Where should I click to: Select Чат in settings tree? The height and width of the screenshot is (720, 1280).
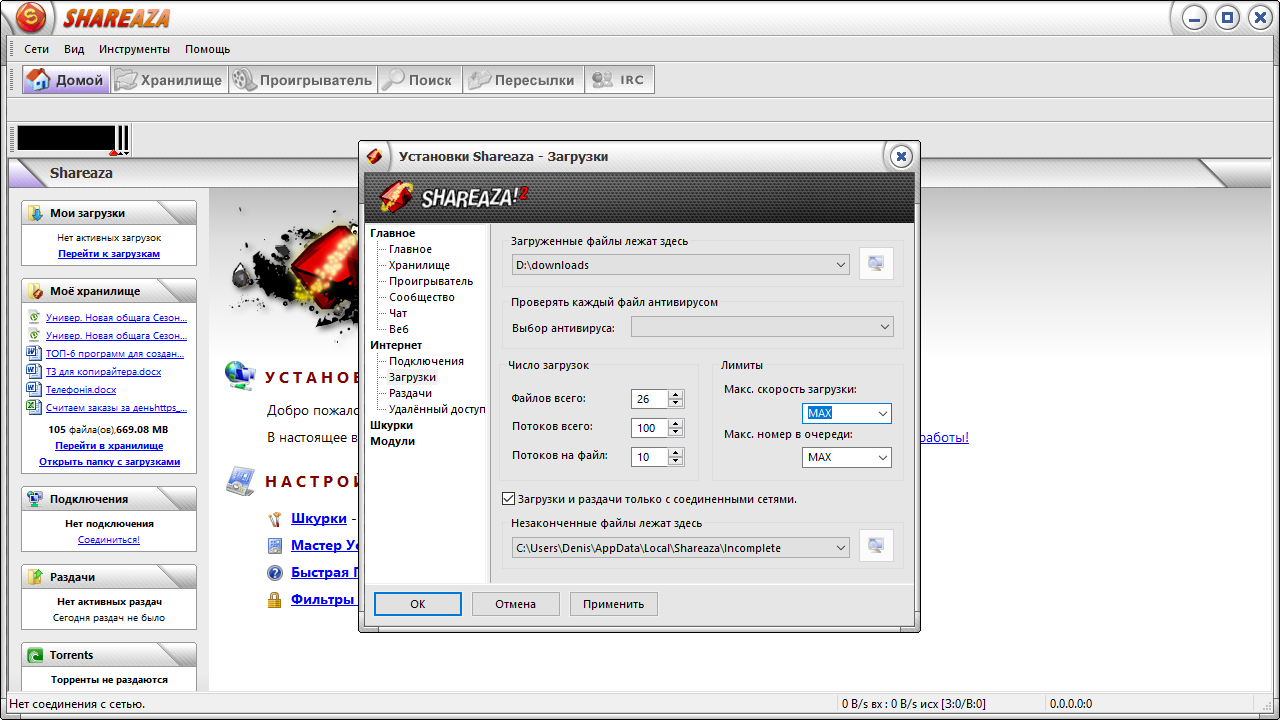point(398,313)
